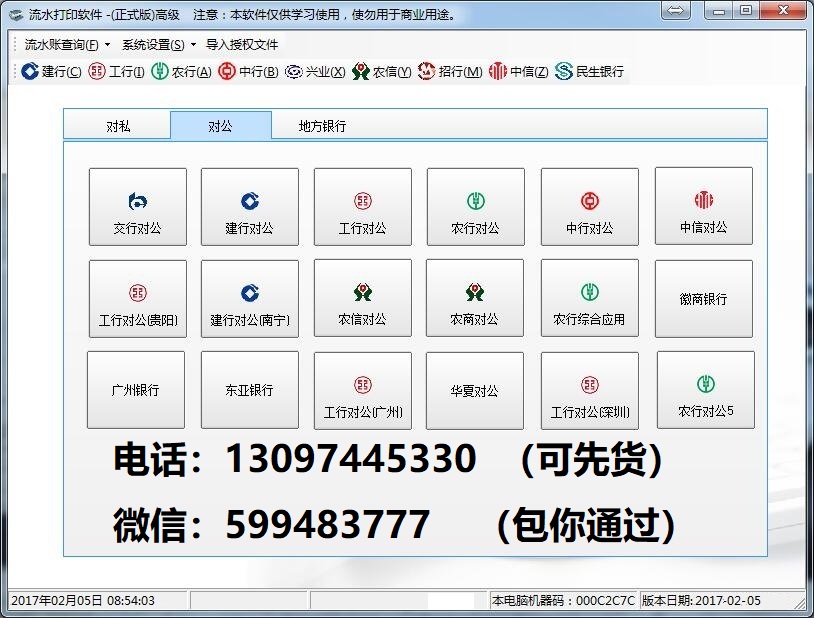This screenshot has height=618, width=814.
Task: Choose the 建行对公(南宁) template
Action: tap(250, 299)
